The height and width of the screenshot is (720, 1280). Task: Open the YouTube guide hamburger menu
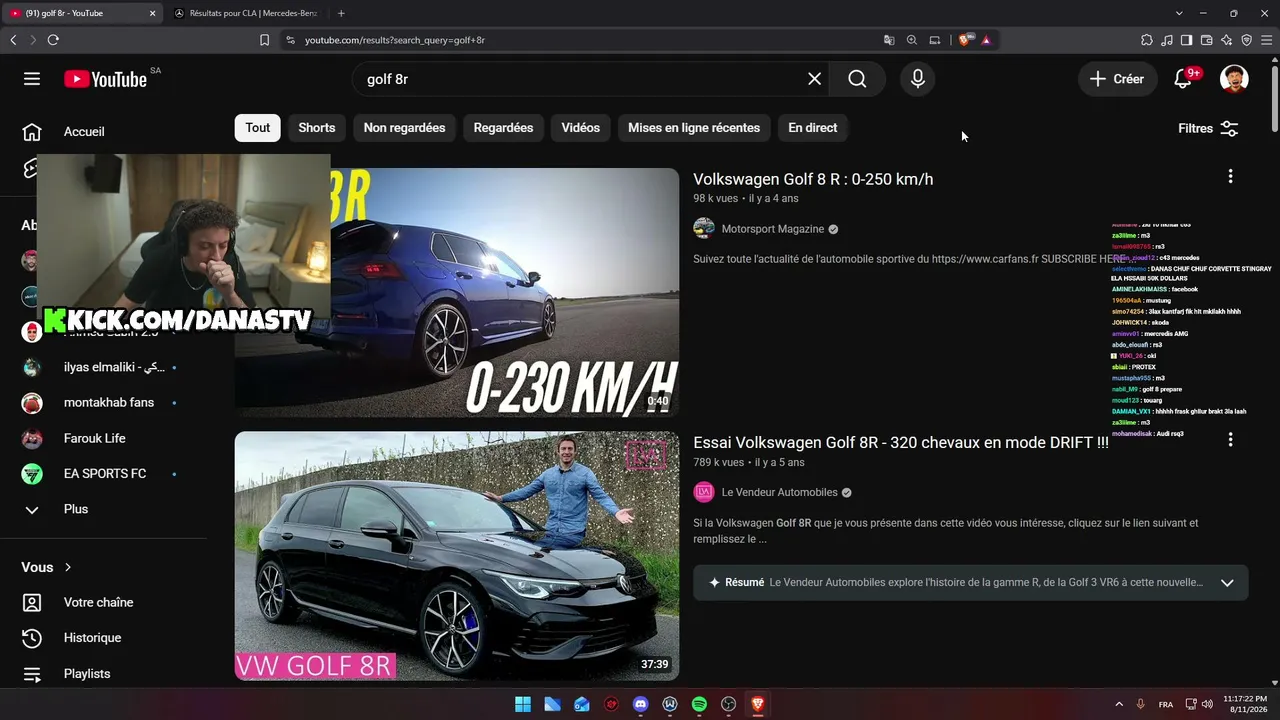click(x=32, y=79)
